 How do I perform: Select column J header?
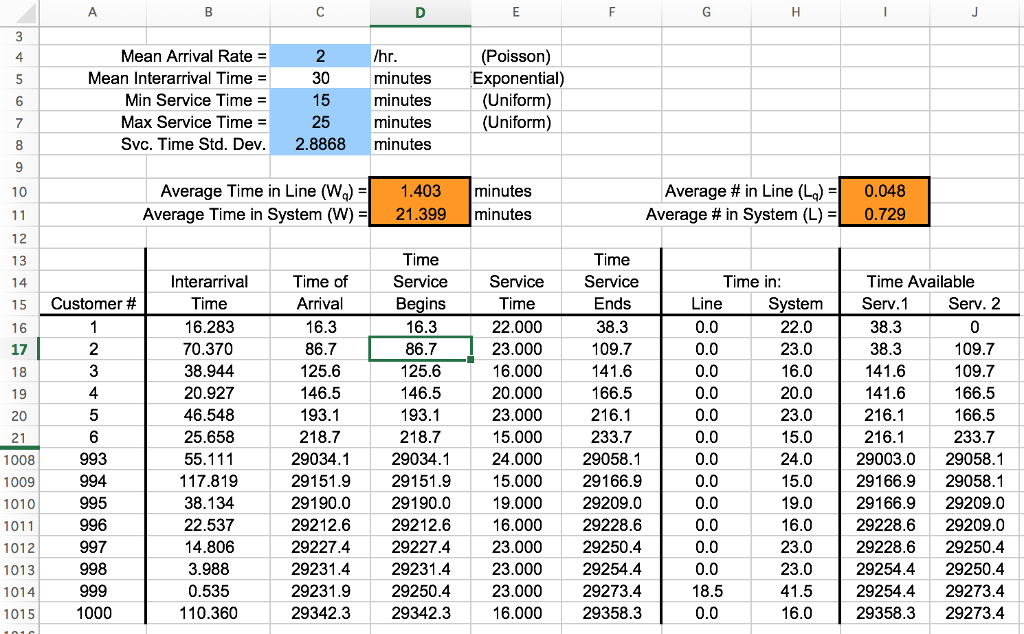(974, 12)
